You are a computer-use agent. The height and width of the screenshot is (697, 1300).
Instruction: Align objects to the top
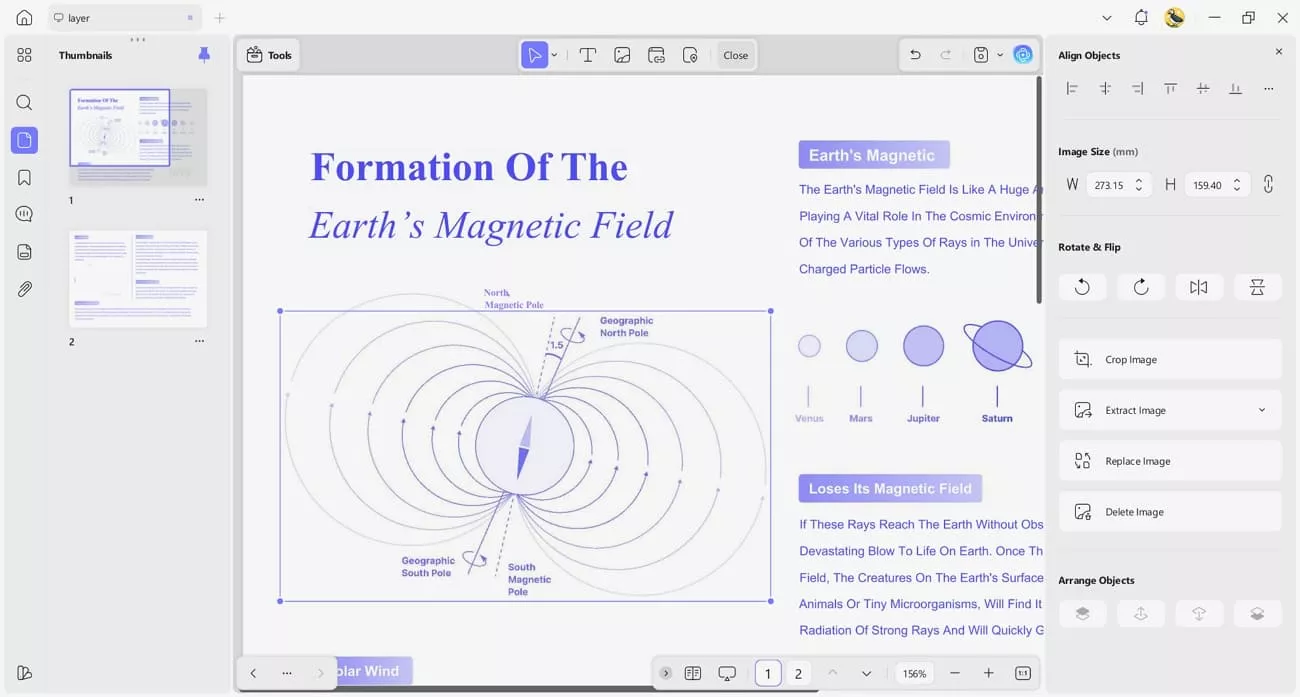pos(1170,89)
